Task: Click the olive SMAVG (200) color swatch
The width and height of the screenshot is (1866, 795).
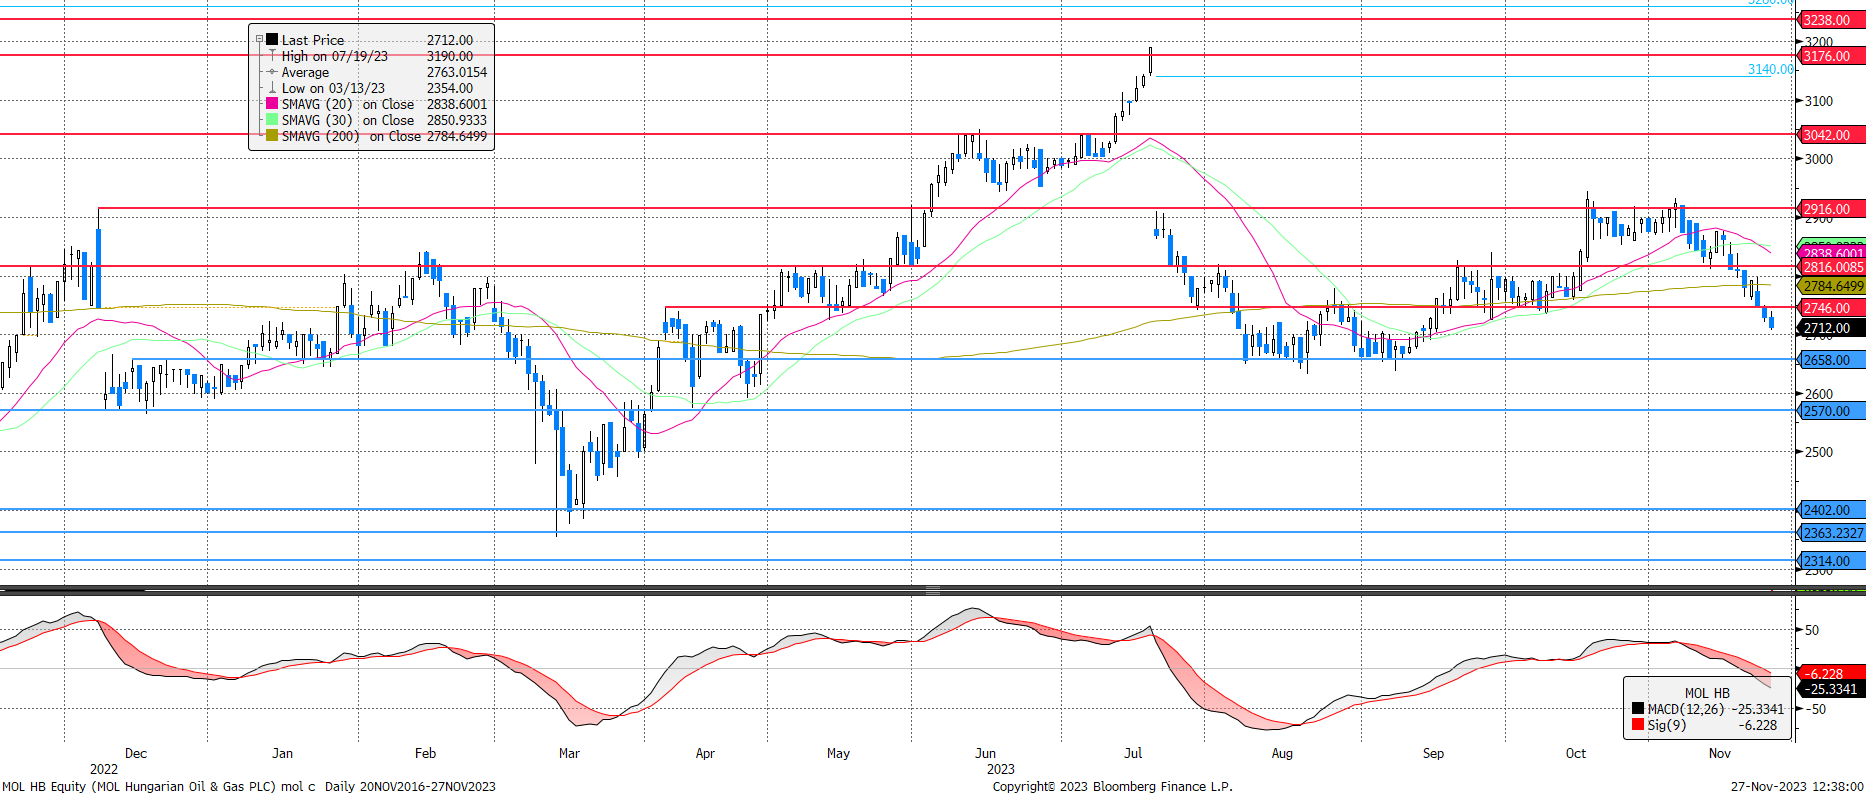Action: point(272,136)
